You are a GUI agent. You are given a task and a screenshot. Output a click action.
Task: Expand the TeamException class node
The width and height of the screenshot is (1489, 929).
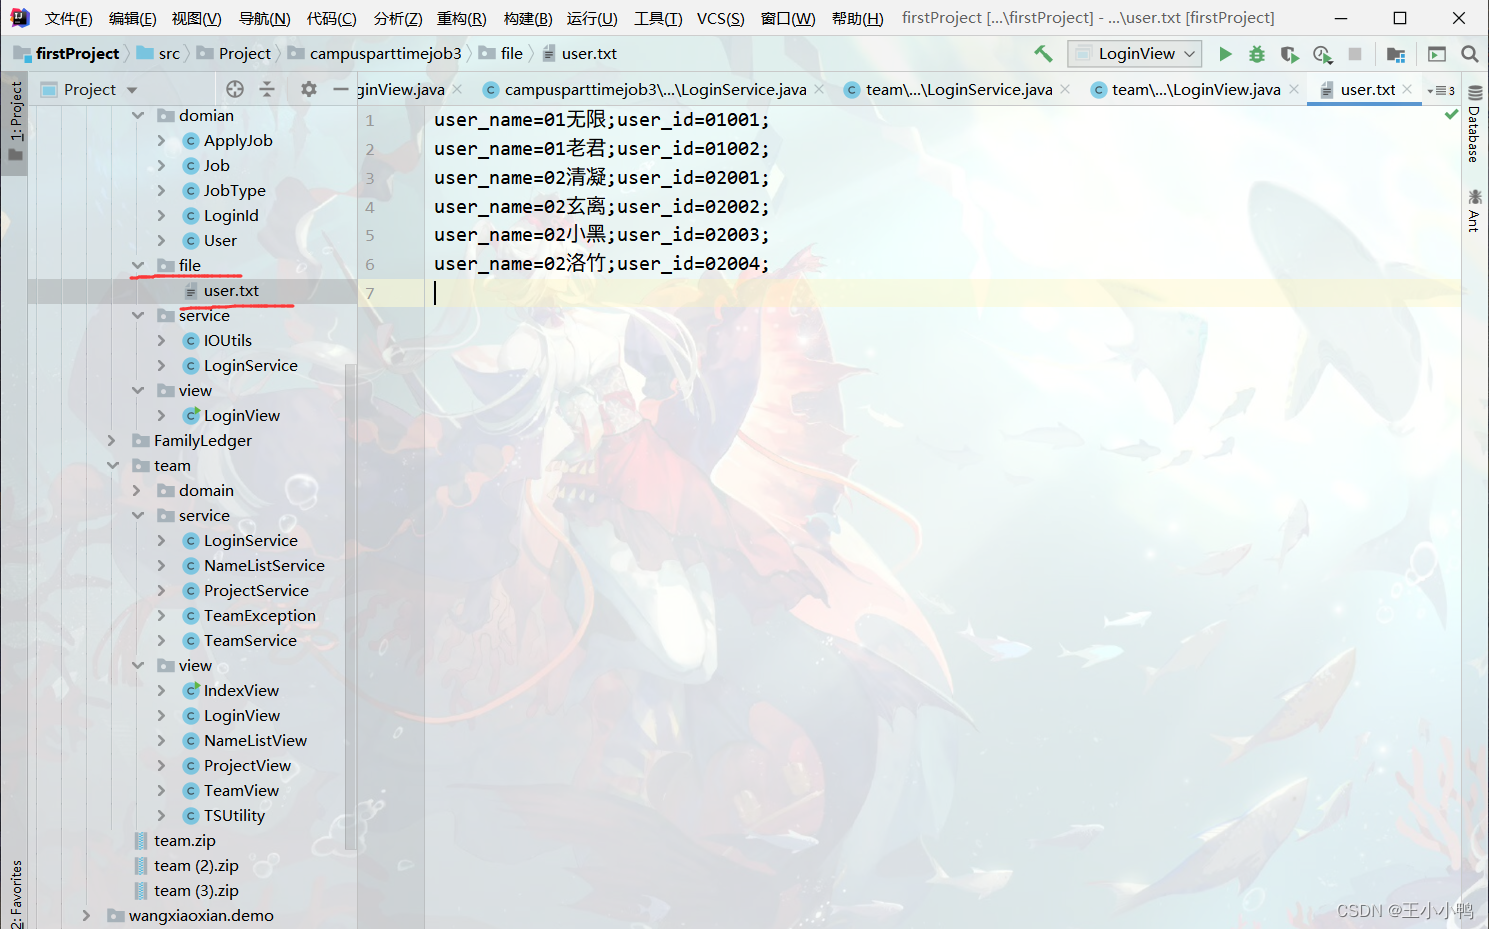click(x=161, y=616)
